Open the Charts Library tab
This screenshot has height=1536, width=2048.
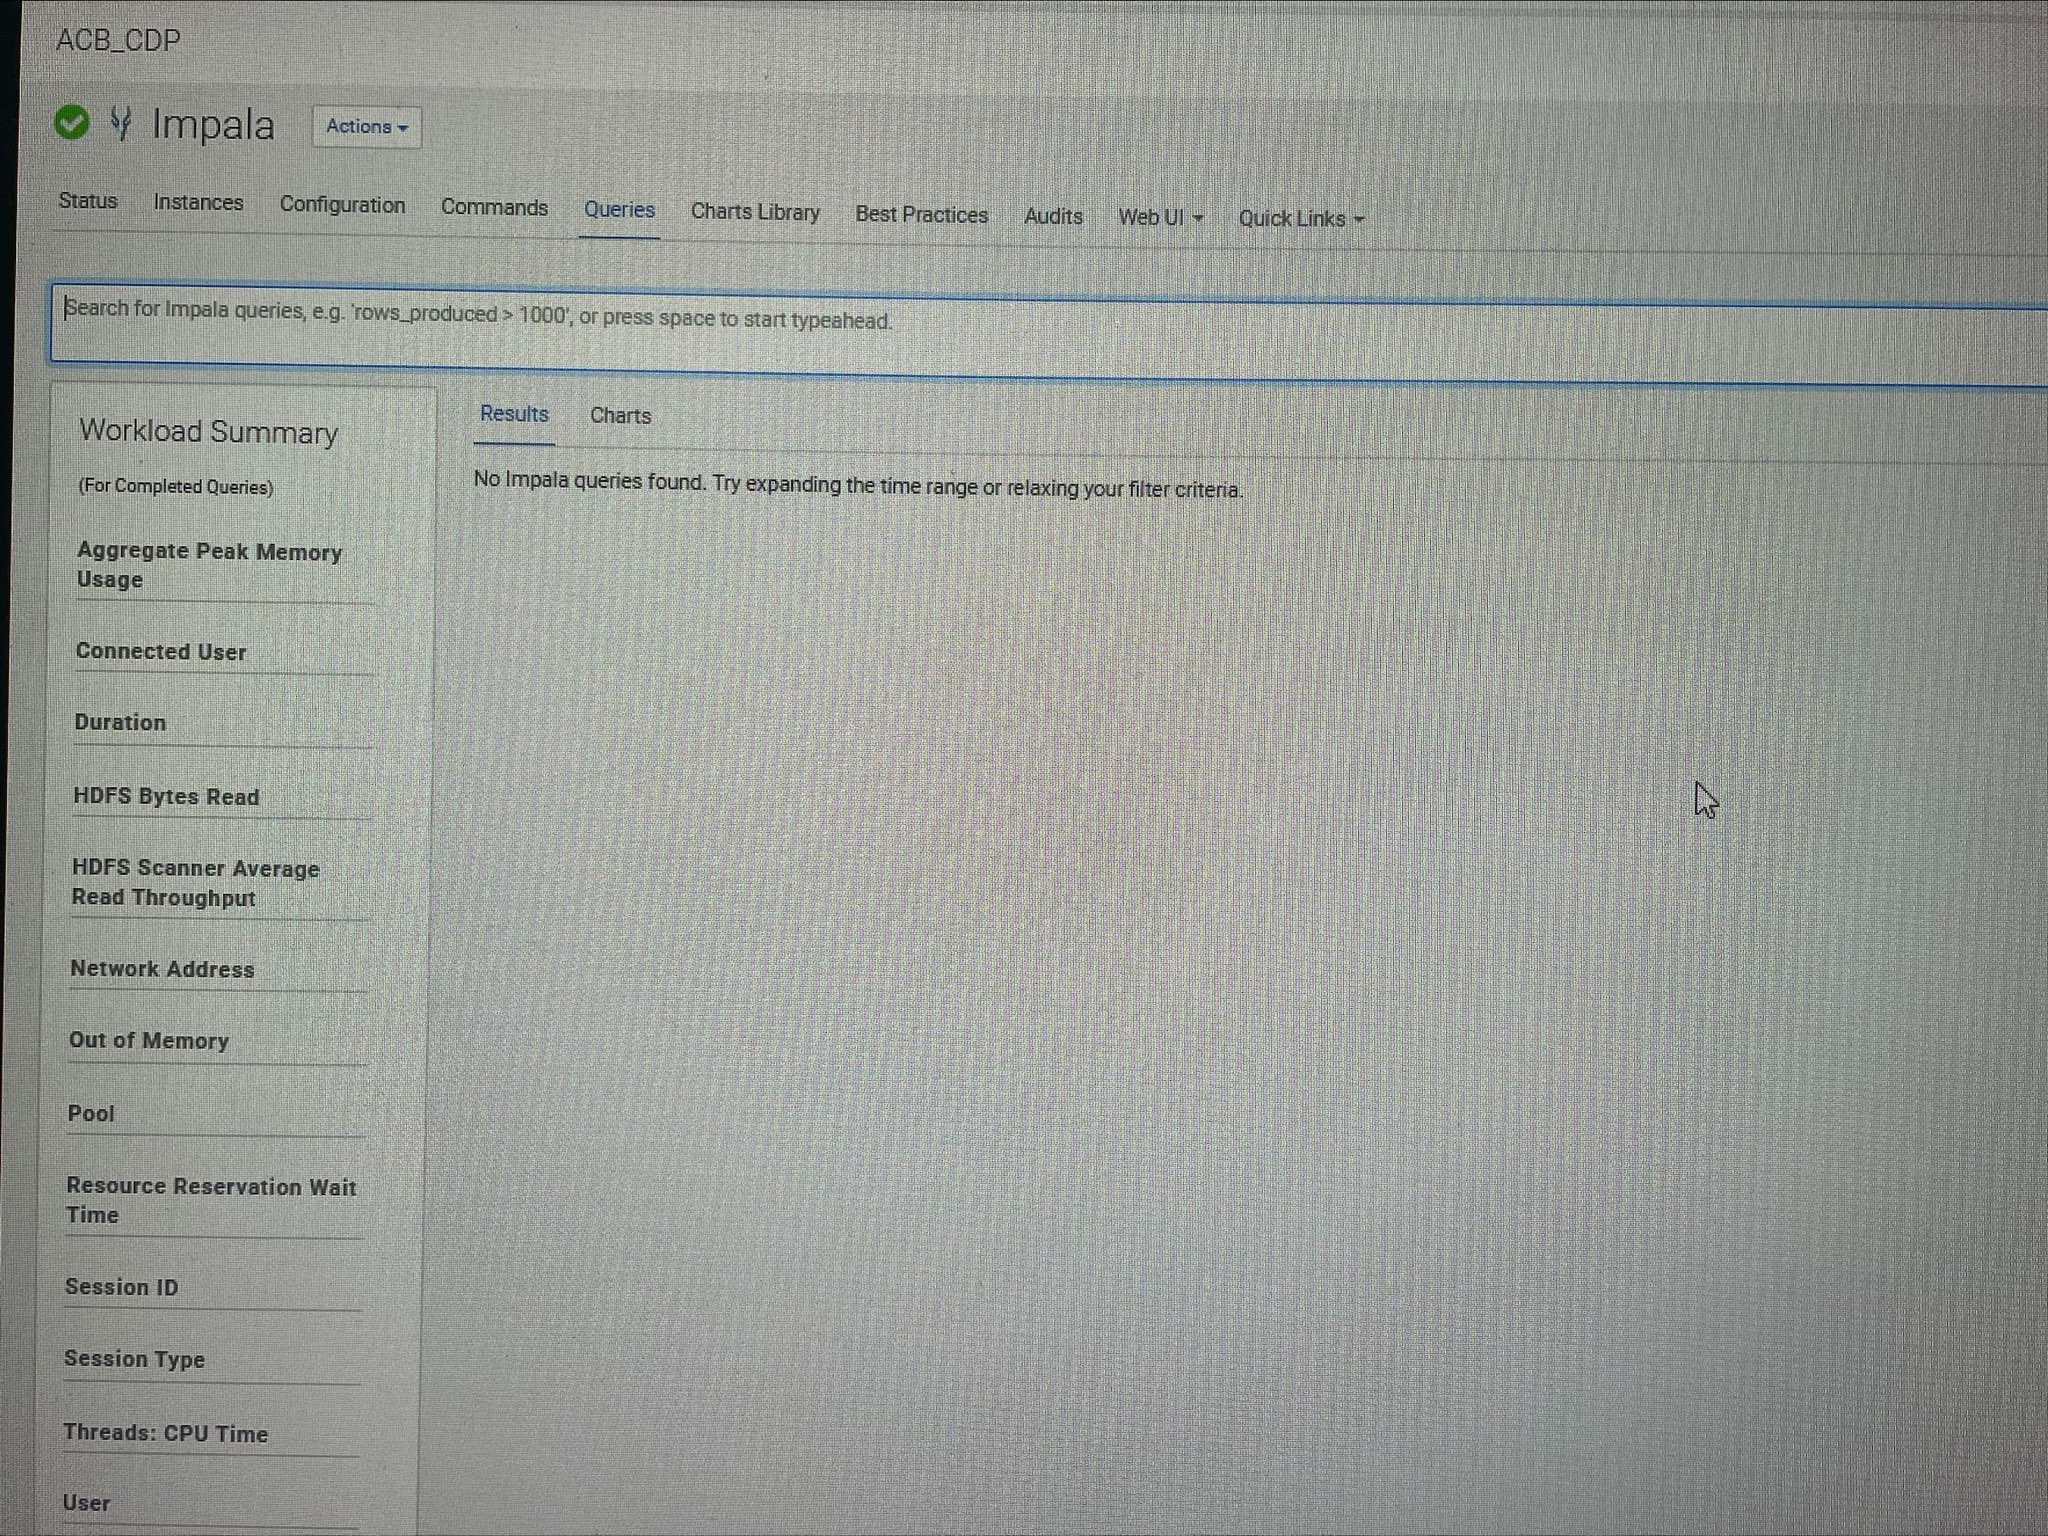click(x=755, y=212)
